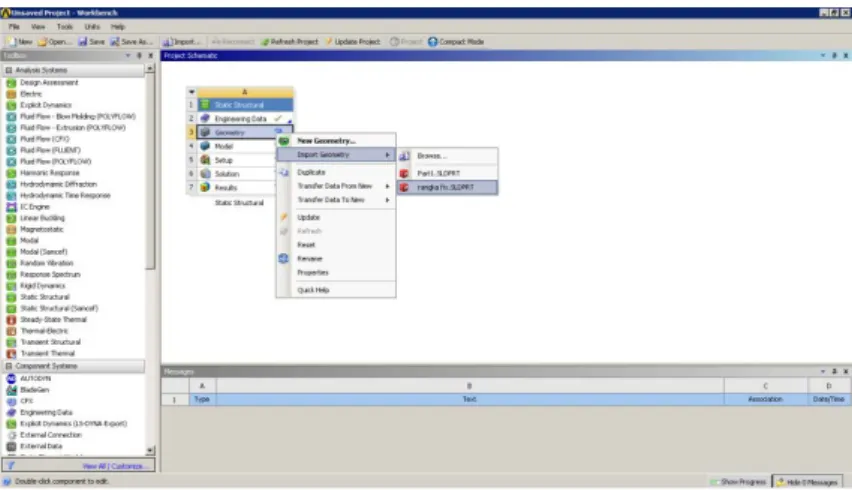This screenshot has height=490, width=852.
Task: Click the Linear Buckling icon
Action: coord(11,218)
